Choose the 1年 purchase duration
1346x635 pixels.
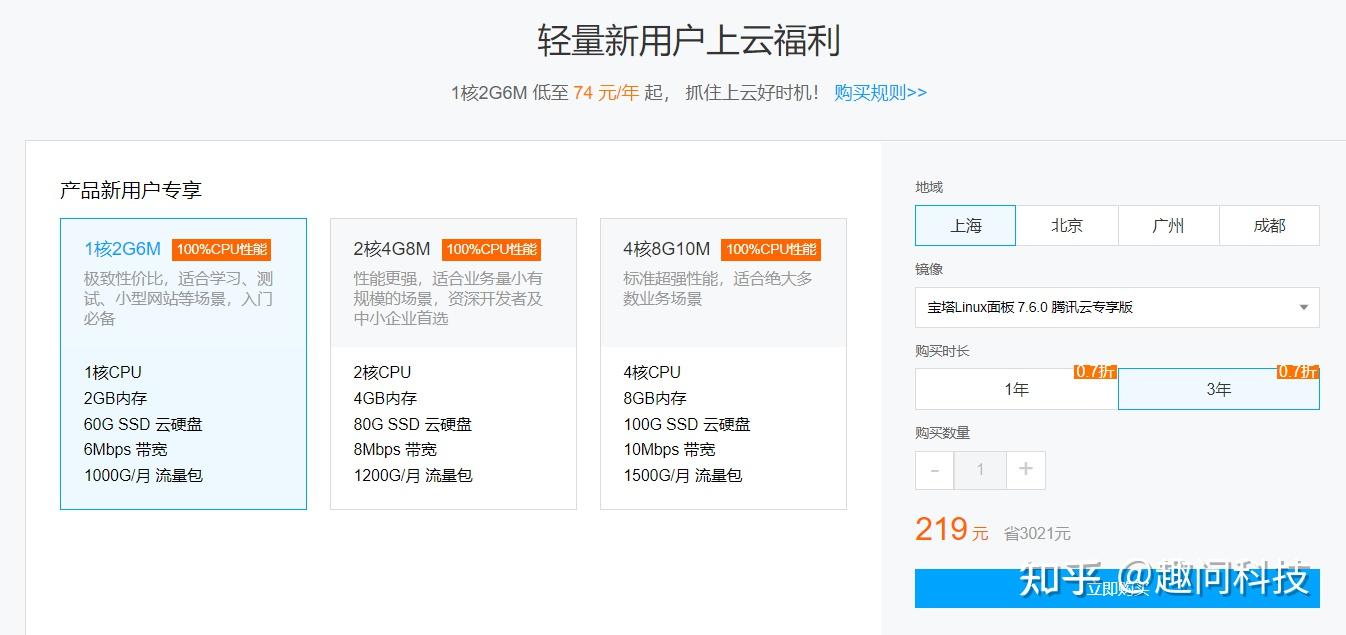pyautogui.click(x=1016, y=389)
